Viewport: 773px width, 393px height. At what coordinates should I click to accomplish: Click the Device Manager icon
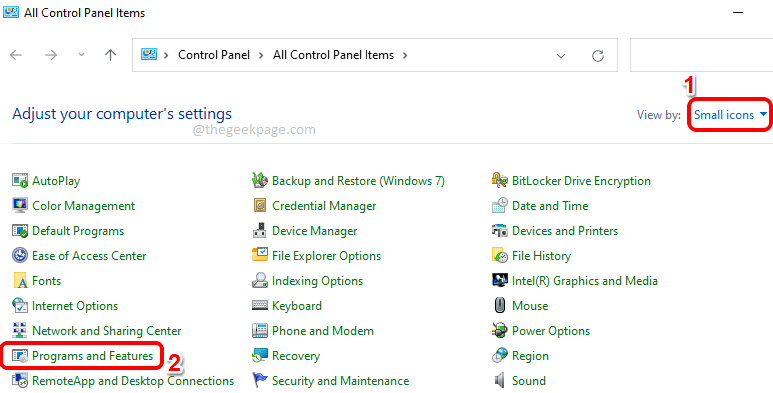pyautogui.click(x=259, y=231)
